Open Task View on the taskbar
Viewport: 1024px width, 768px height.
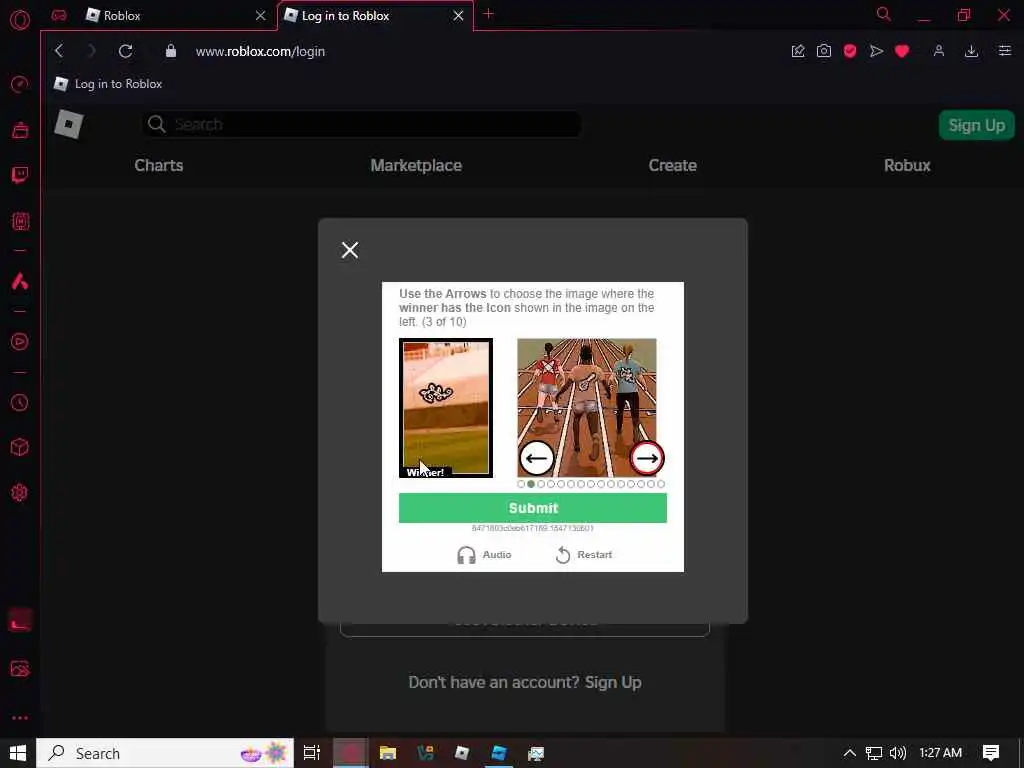click(x=312, y=753)
